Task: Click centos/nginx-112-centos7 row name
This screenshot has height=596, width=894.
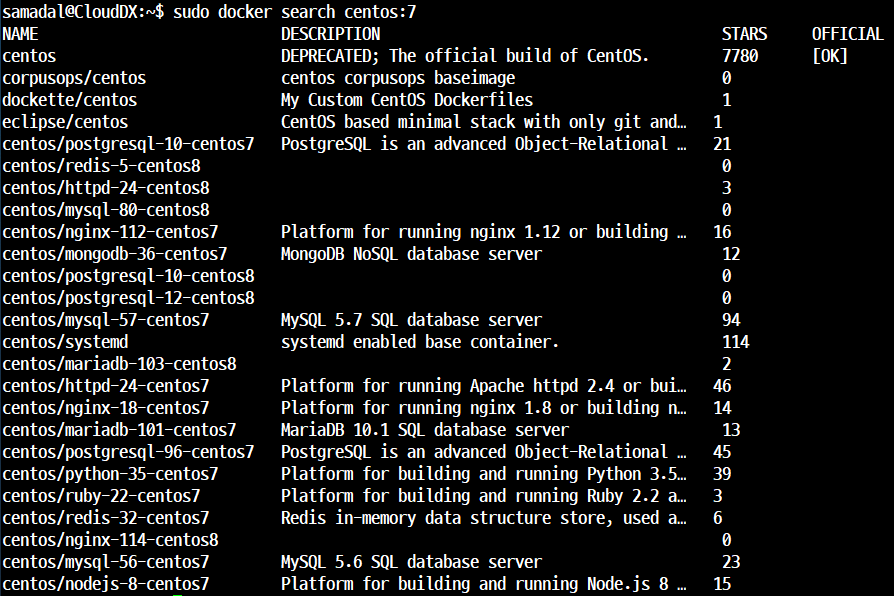Action: tap(110, 232)
